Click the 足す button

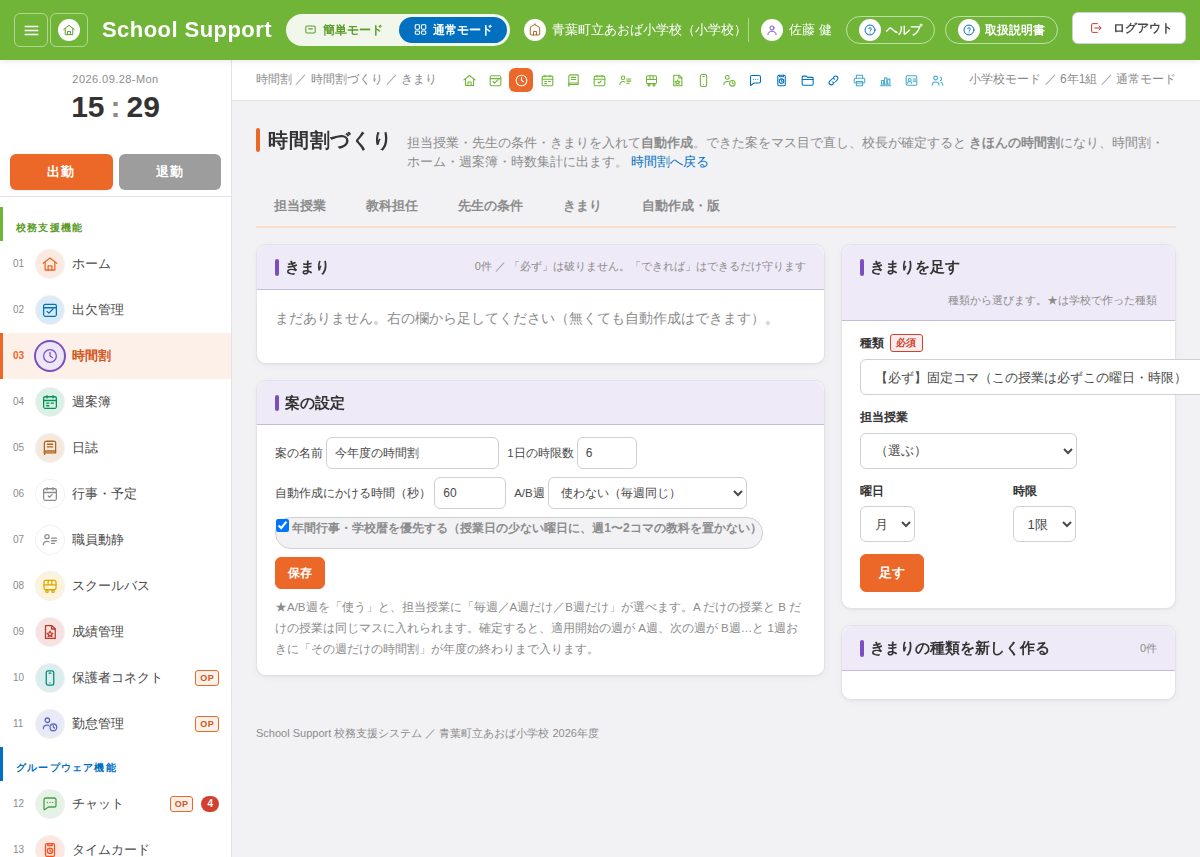pyautogui.click(x=892, y=573)
